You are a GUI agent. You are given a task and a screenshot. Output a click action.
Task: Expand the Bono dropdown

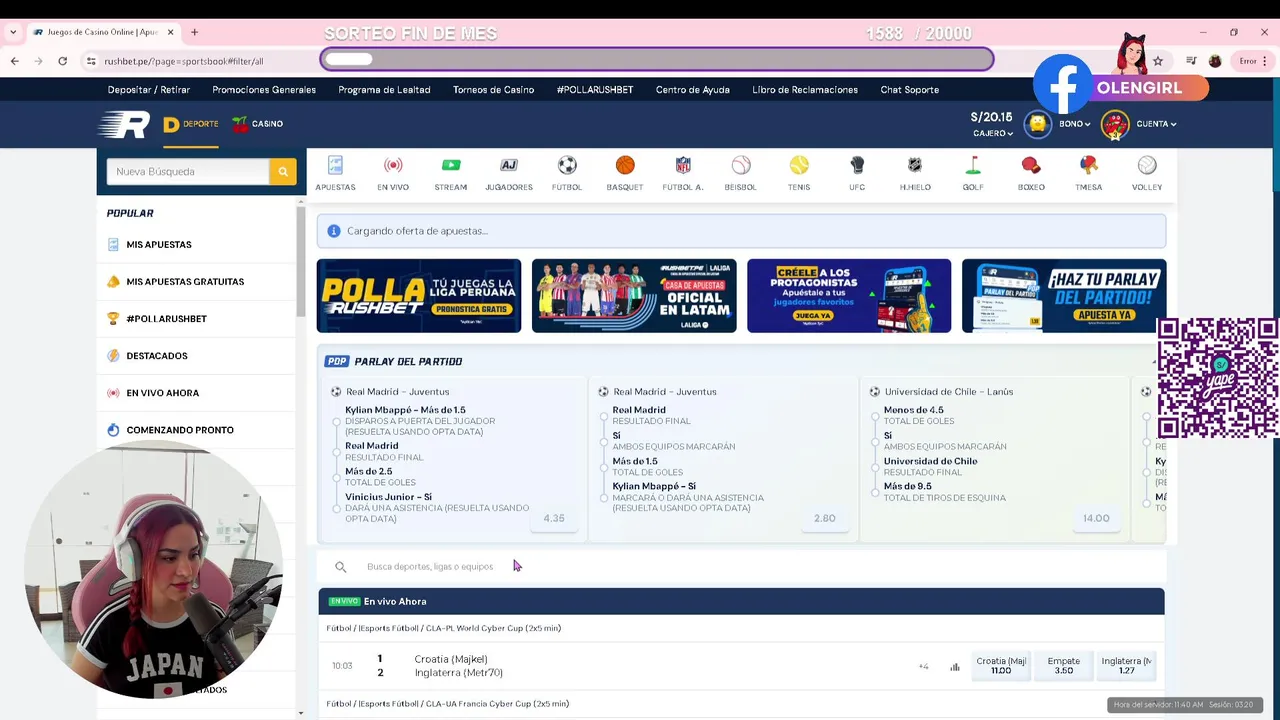click(1075, 124)
